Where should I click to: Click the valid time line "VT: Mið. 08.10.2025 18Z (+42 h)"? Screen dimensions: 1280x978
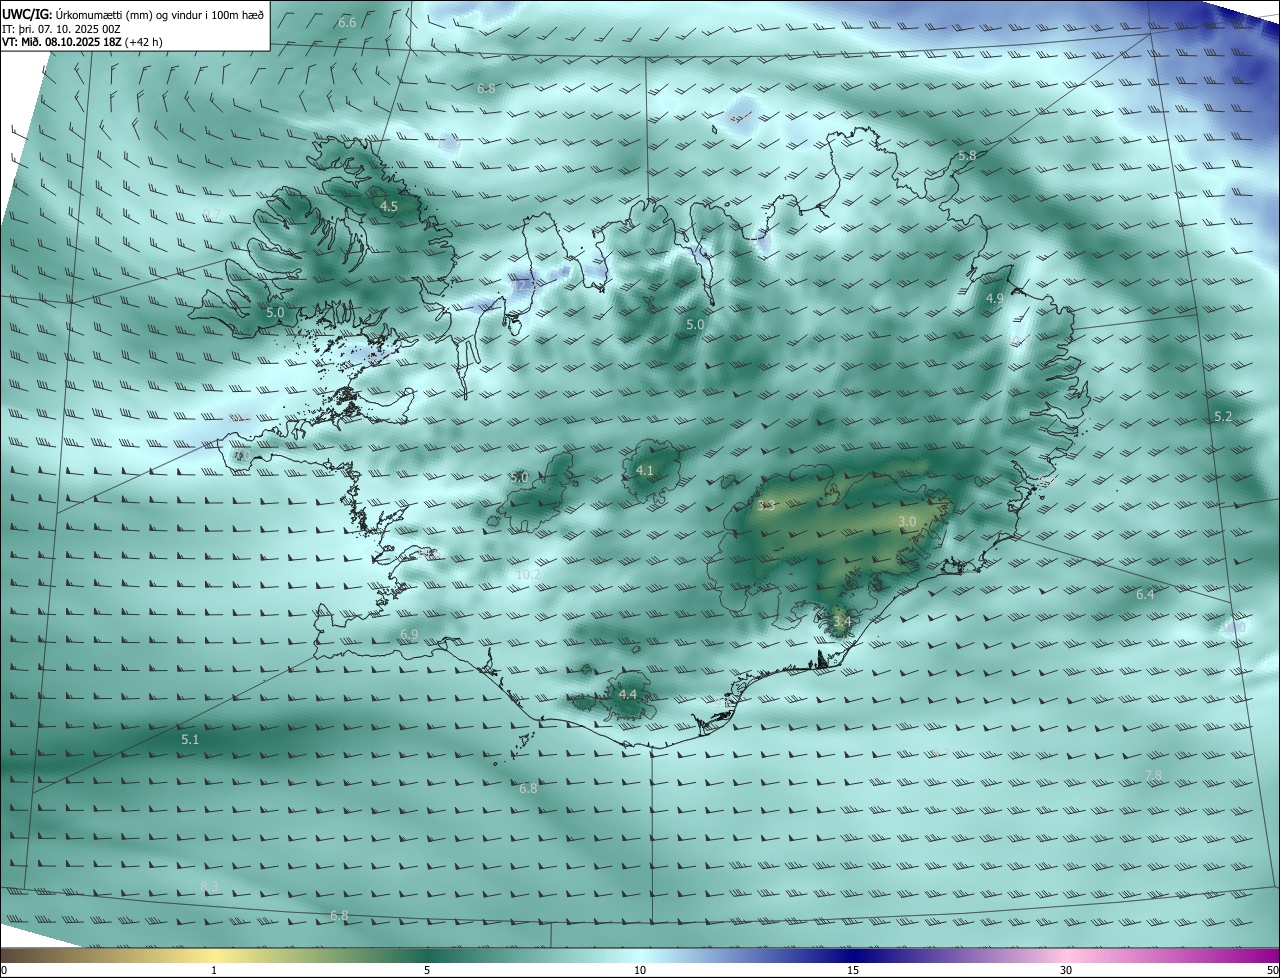tap(83, 43)
